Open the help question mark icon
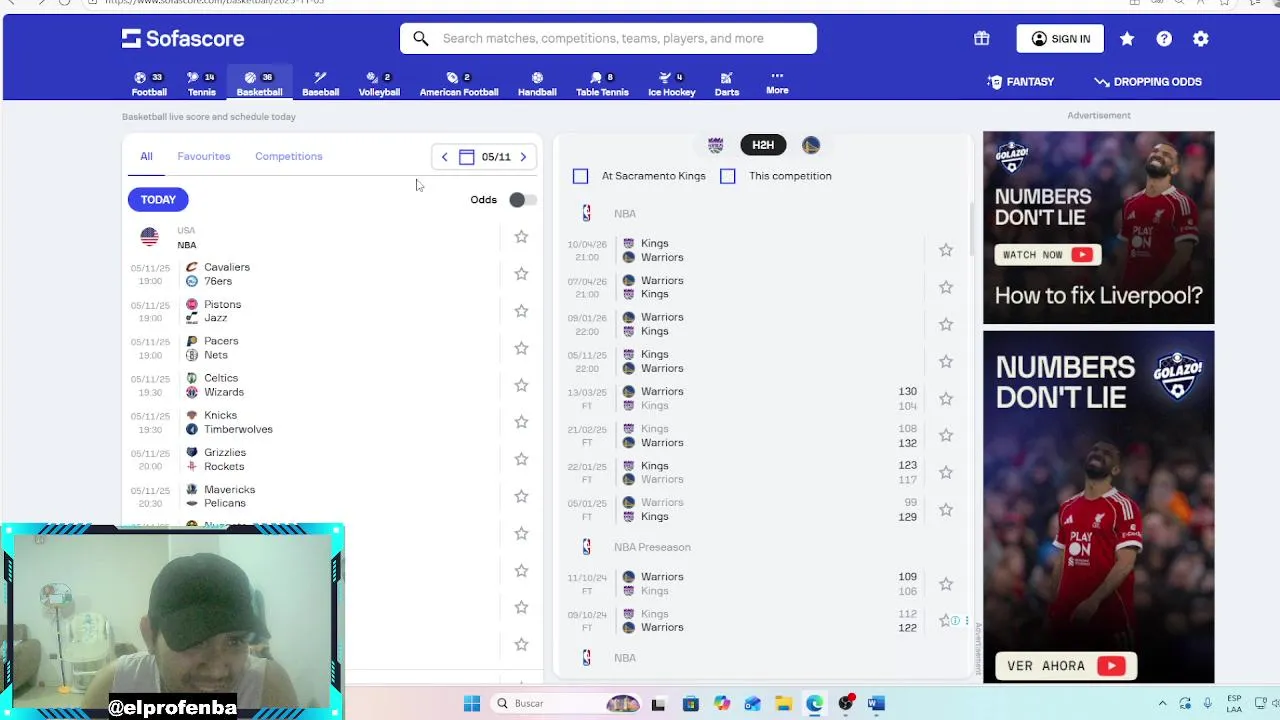The width and height of the screenshot is (1280, 720). (1164, 38)
